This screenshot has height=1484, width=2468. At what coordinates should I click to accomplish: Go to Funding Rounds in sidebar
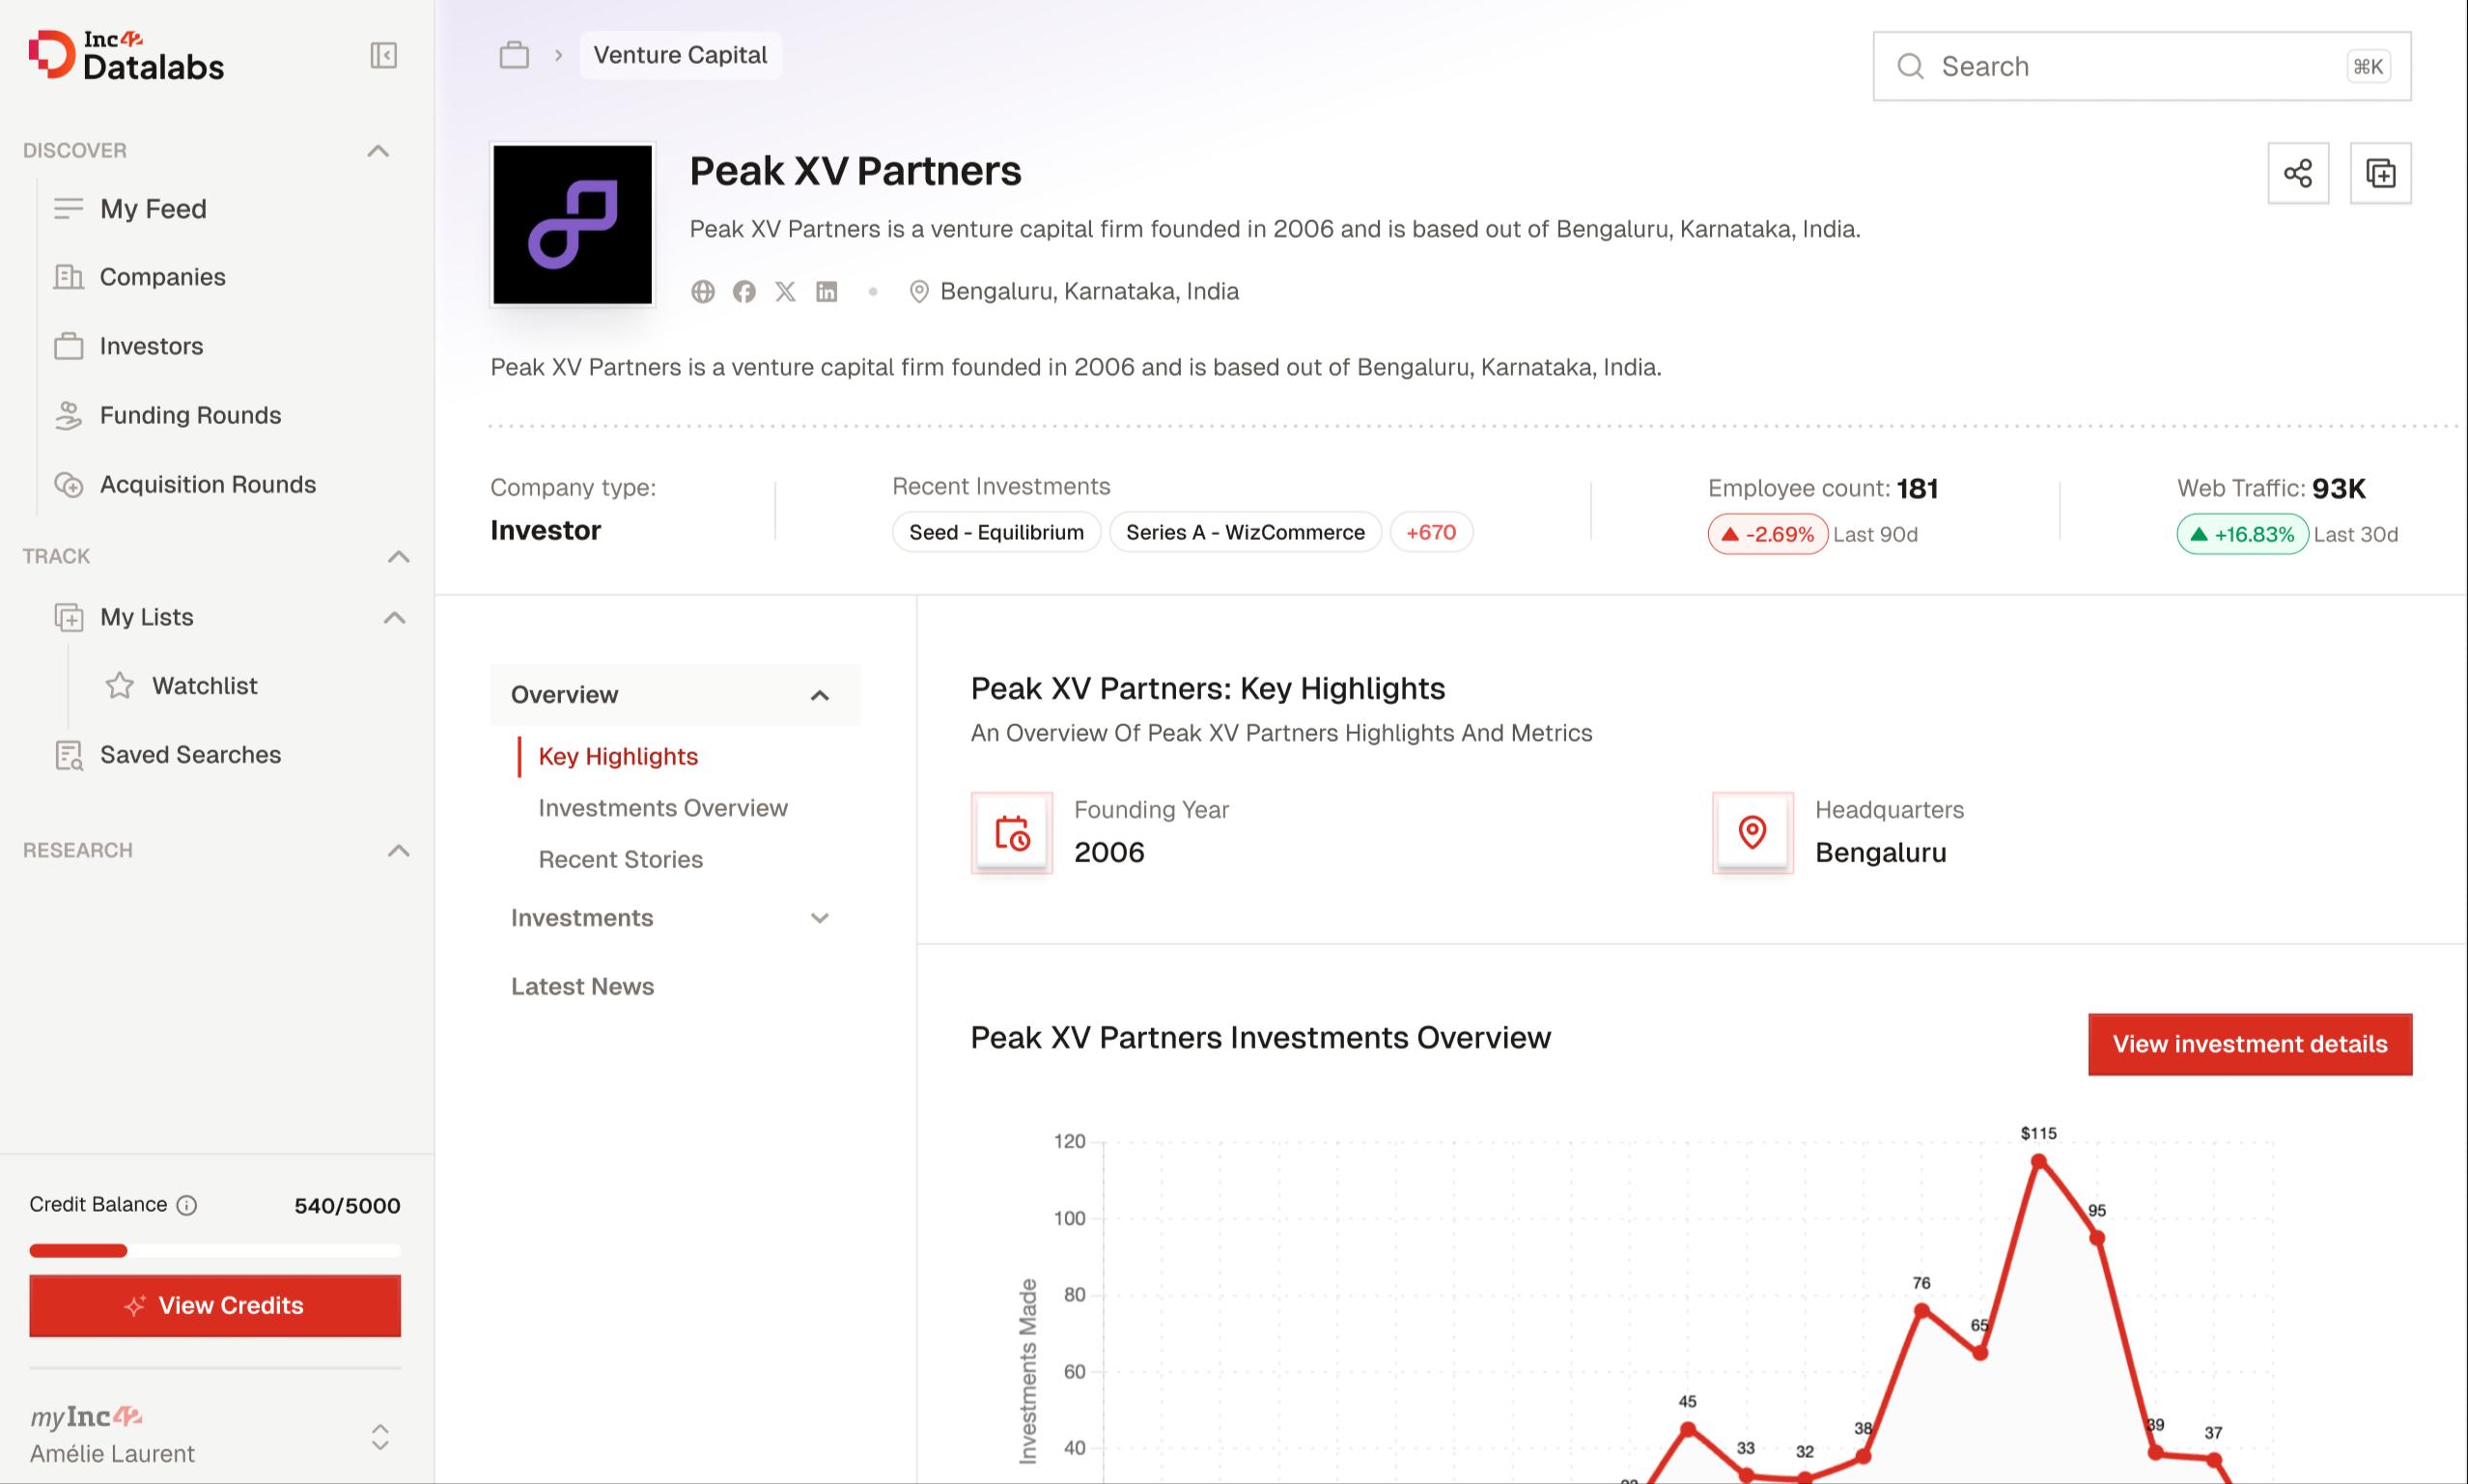click(190, 415)
